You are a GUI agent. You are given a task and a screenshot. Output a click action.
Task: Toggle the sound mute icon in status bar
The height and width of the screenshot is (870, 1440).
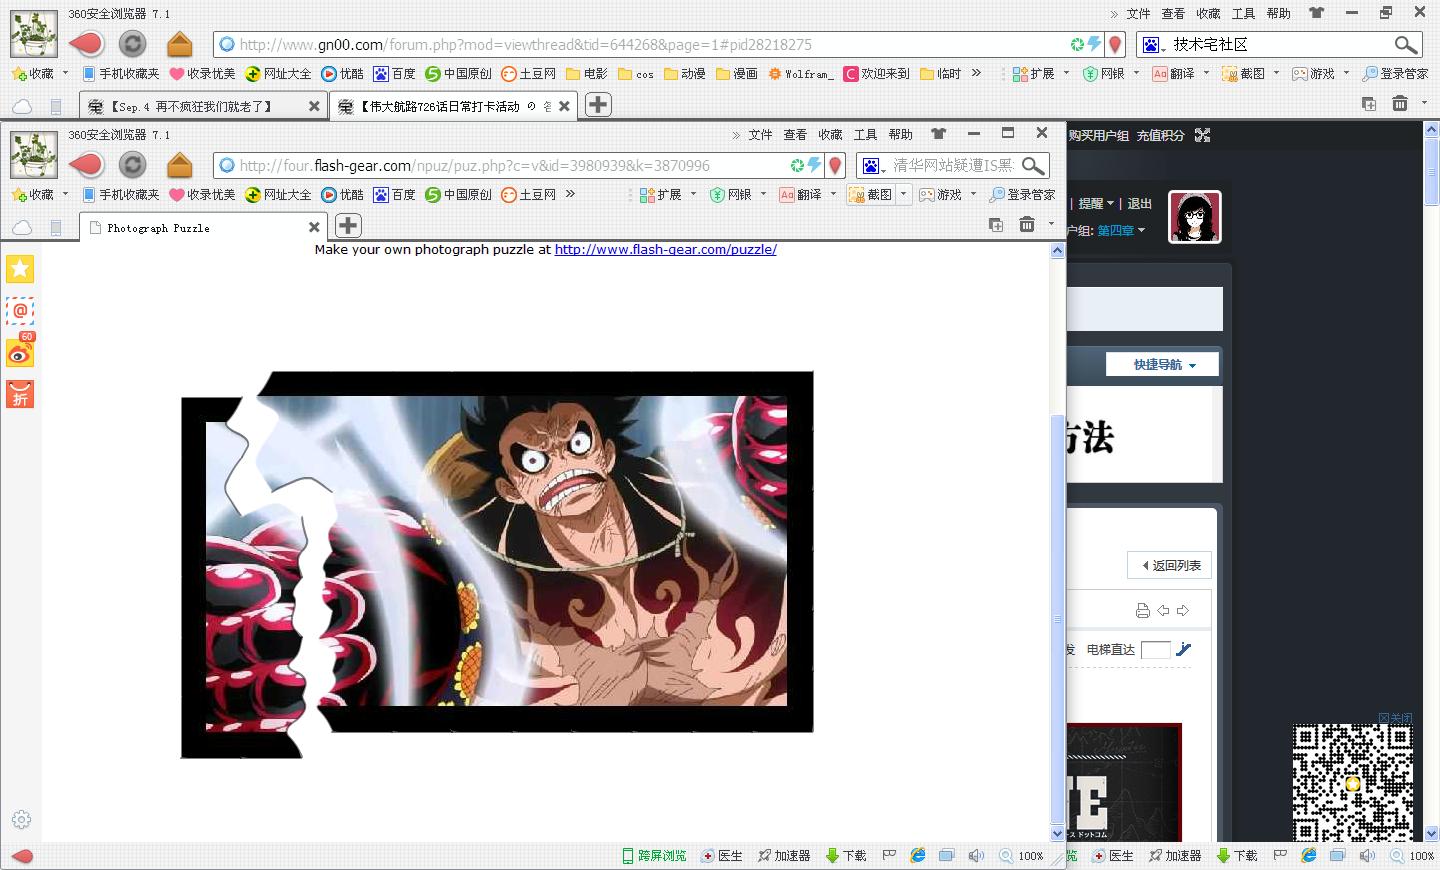976,856
